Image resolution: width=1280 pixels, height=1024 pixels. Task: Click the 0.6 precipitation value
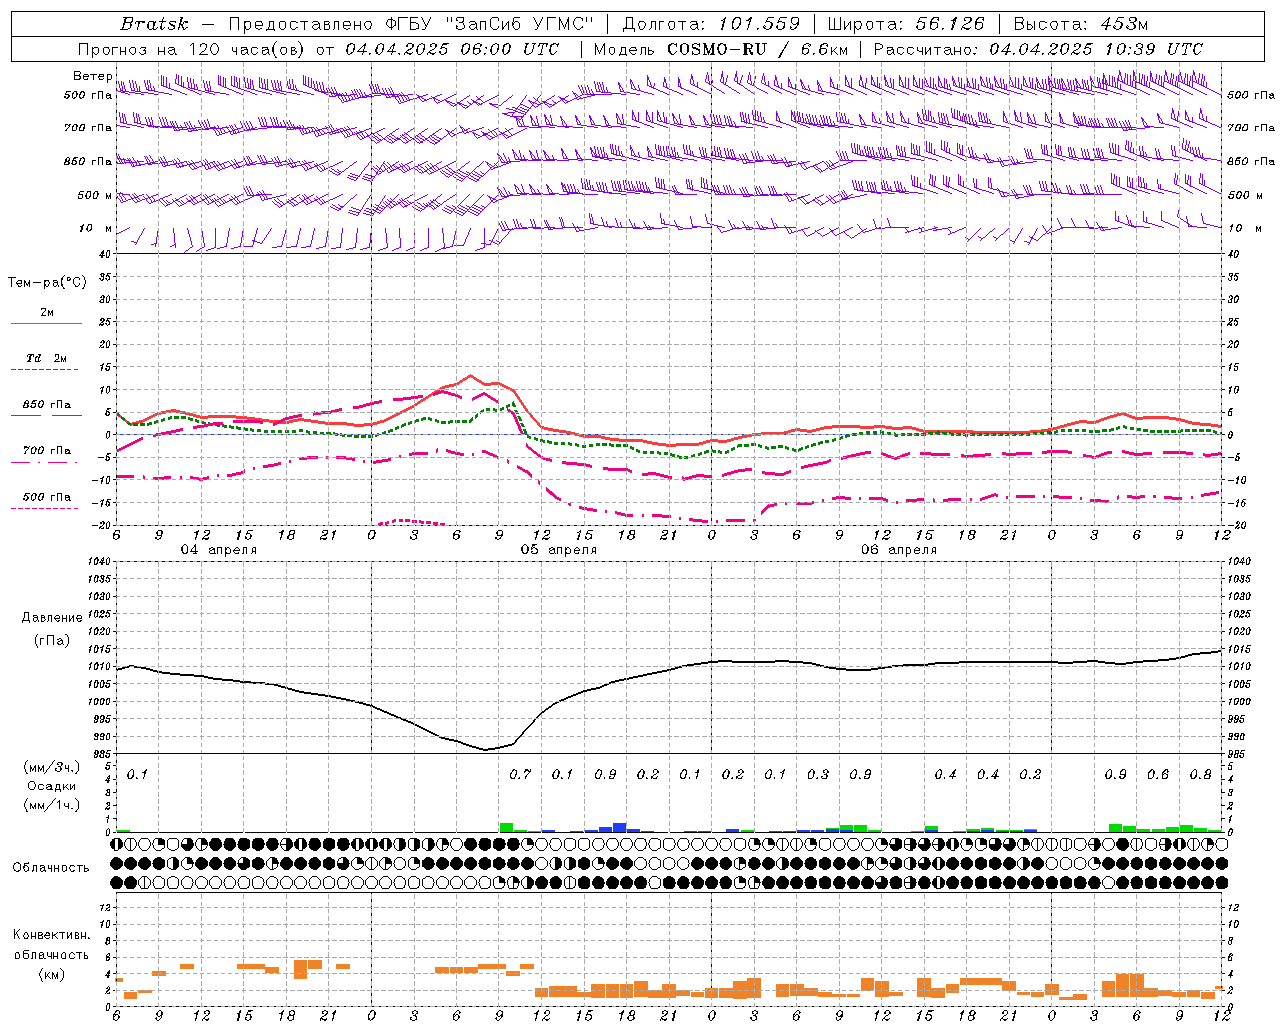click(x=1158, y=774)
